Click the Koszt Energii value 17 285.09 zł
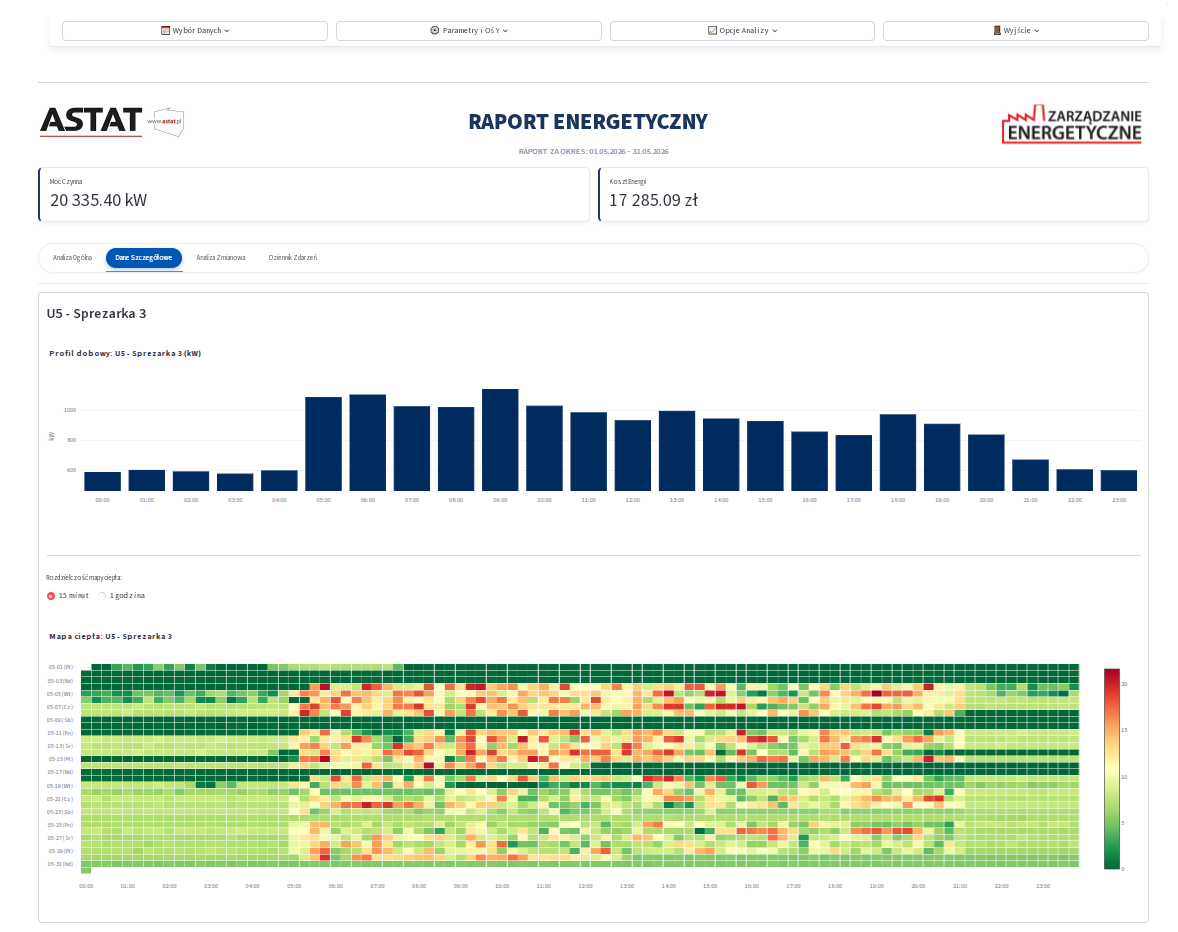The height and width of the screenshot is (932, 1178). pos(654,201)
